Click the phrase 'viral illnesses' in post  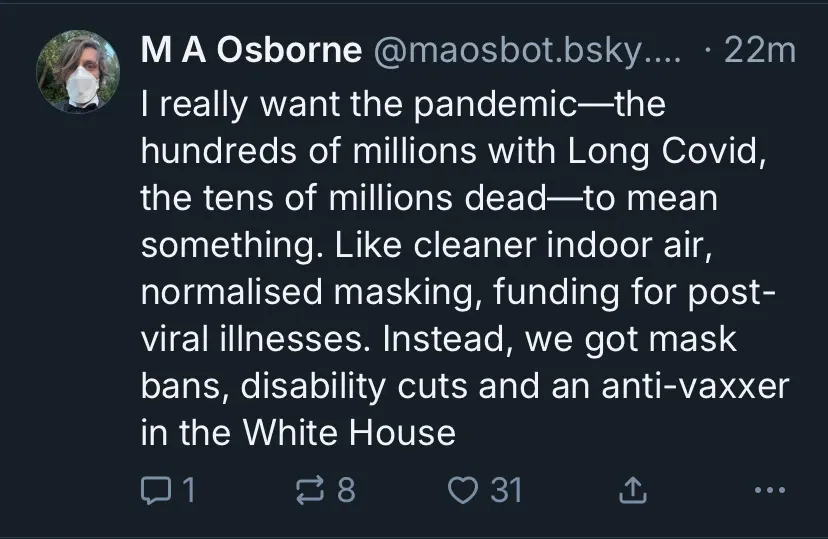(258, 338)
